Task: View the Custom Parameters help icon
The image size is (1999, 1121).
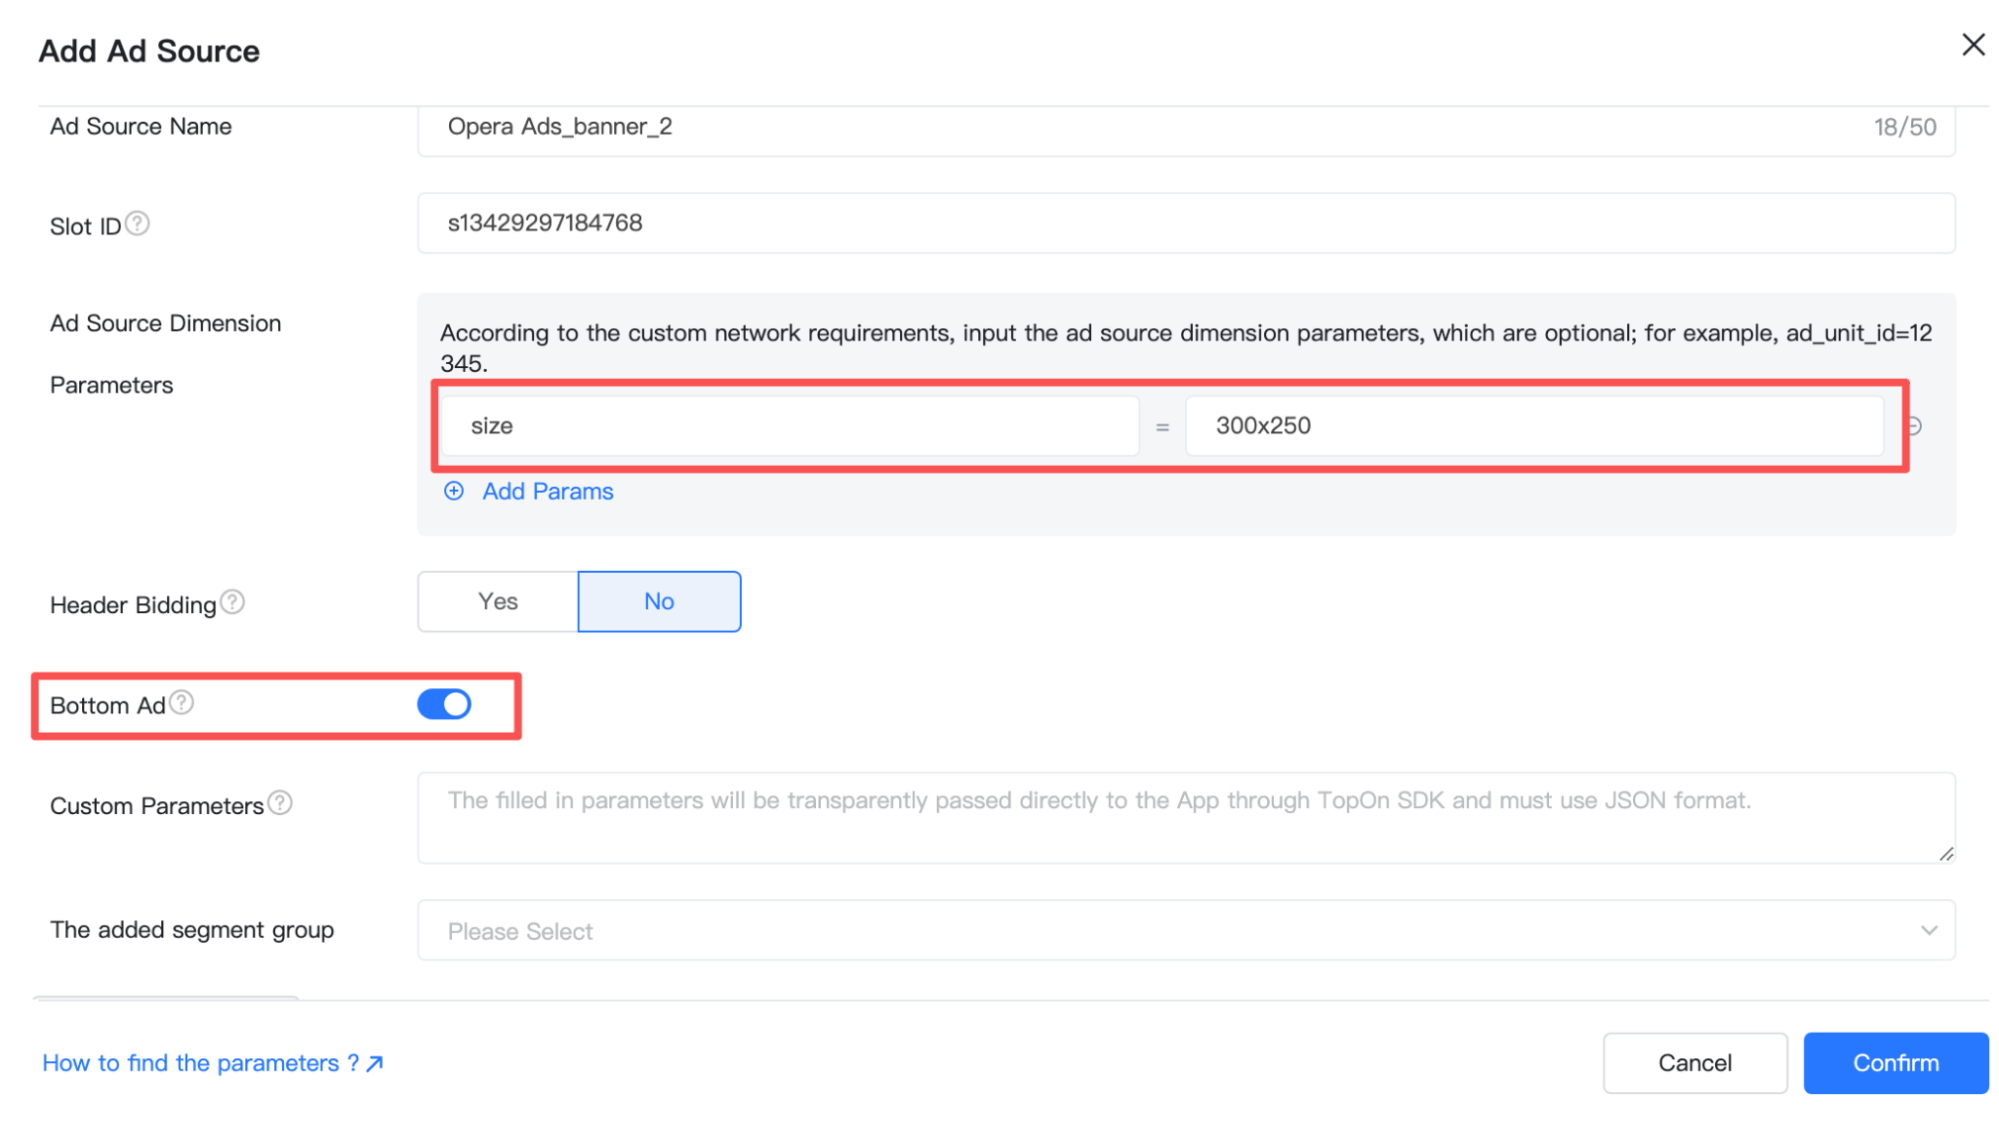Action: point(282,801)
